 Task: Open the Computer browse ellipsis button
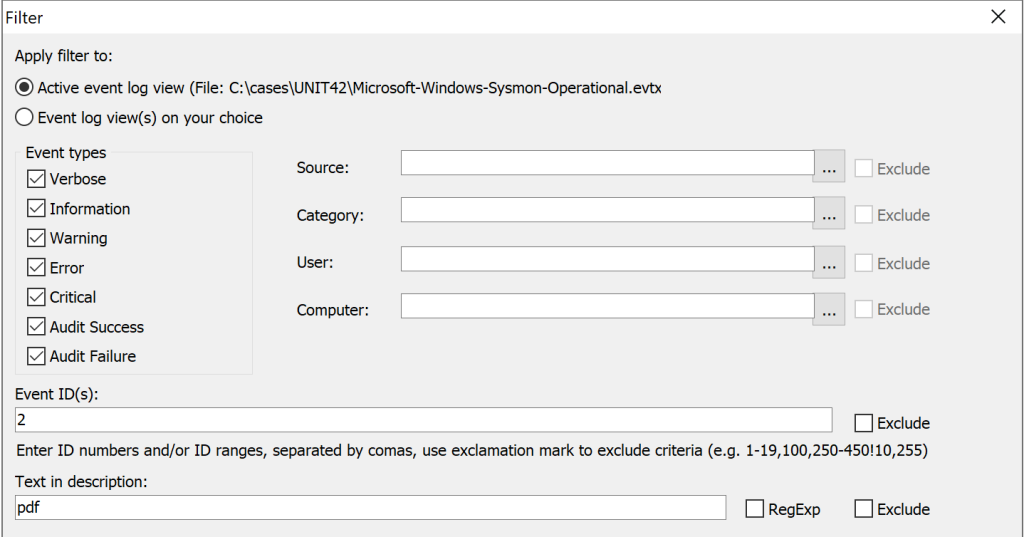pos(829,309)
